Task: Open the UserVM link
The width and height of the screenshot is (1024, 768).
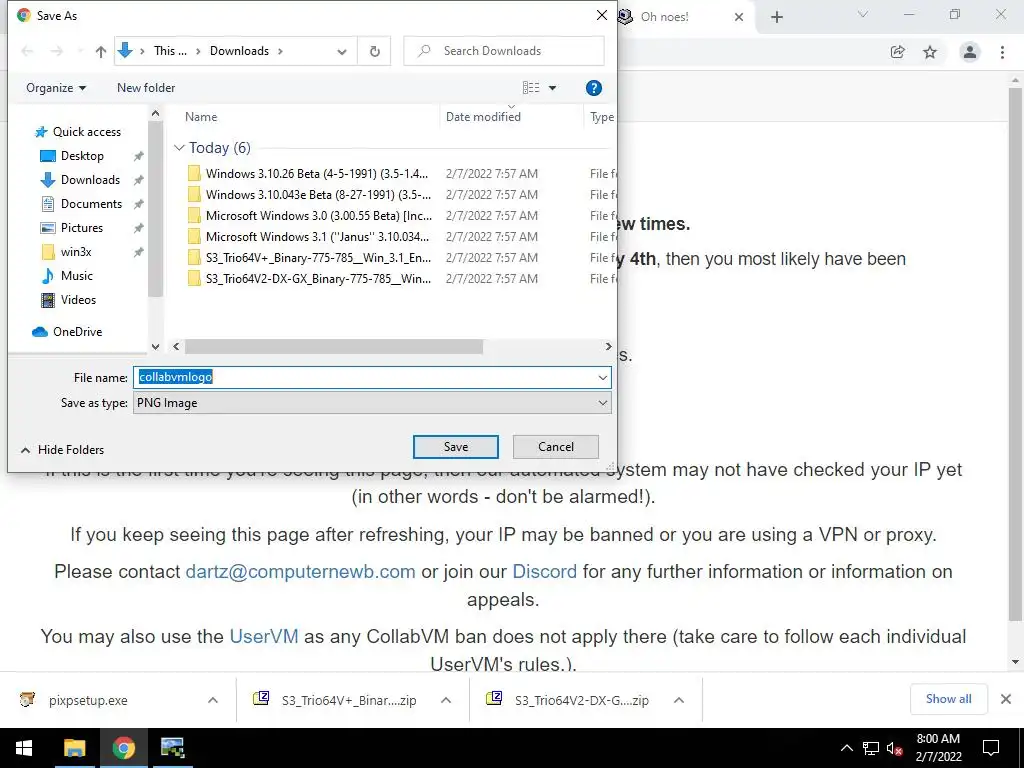Action: click(264, 636)
